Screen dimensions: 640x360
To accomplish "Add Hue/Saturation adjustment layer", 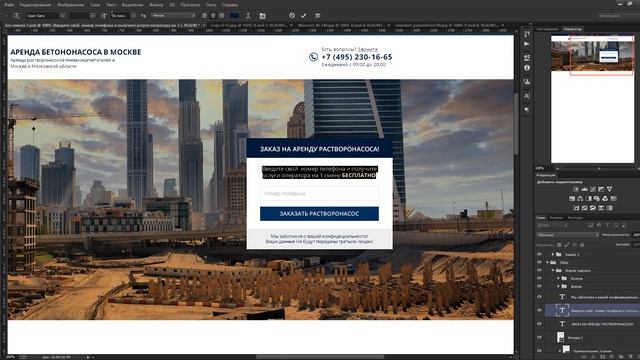I will pyautogui.click(x=572, y=199).
